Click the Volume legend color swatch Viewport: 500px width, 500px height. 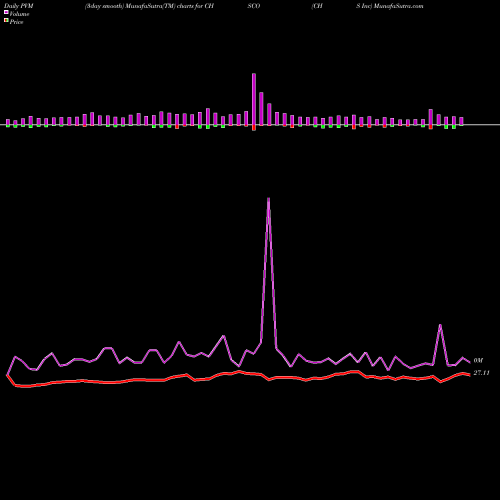[6, 13]
